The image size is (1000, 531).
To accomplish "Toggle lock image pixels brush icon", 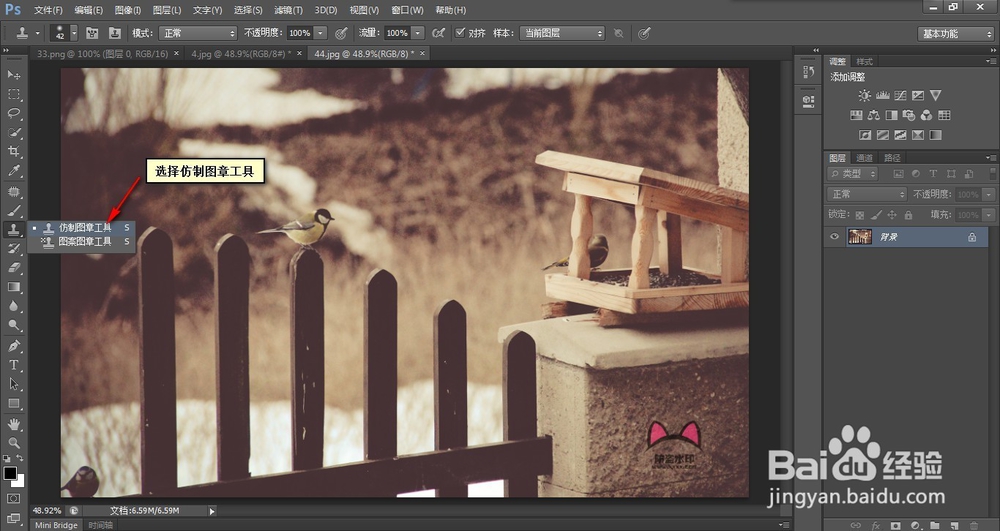I will click(876, 215).
